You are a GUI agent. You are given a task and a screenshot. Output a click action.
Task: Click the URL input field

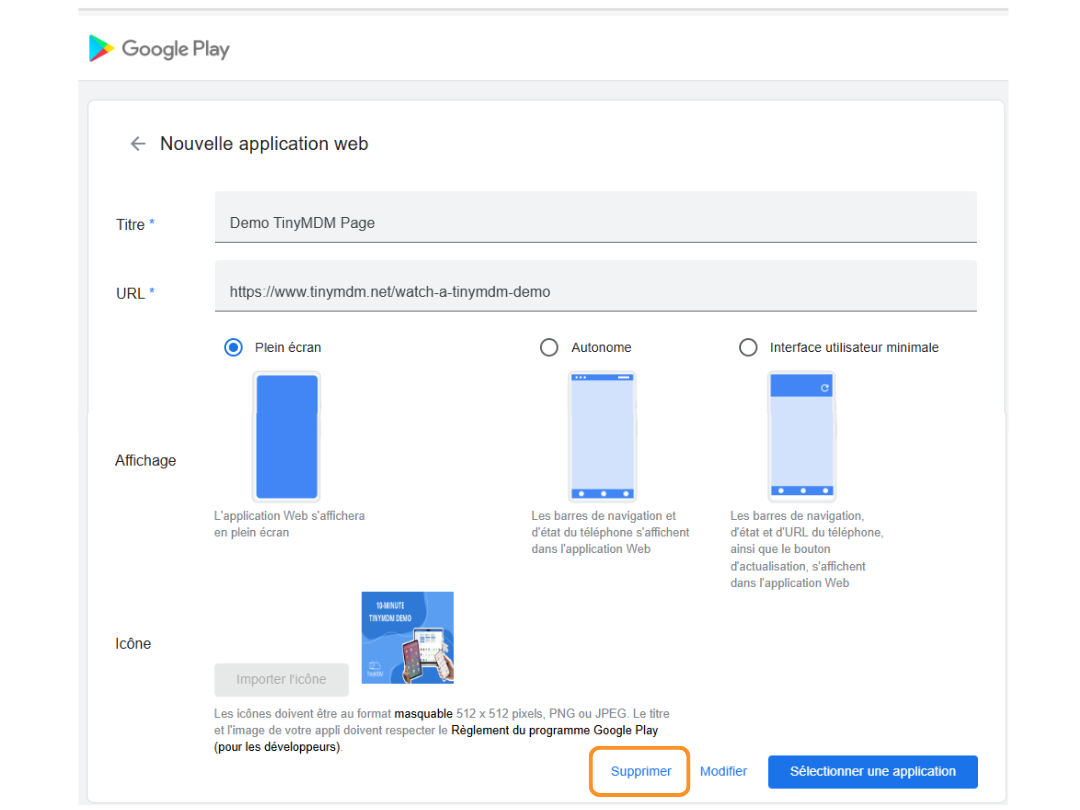596,286
